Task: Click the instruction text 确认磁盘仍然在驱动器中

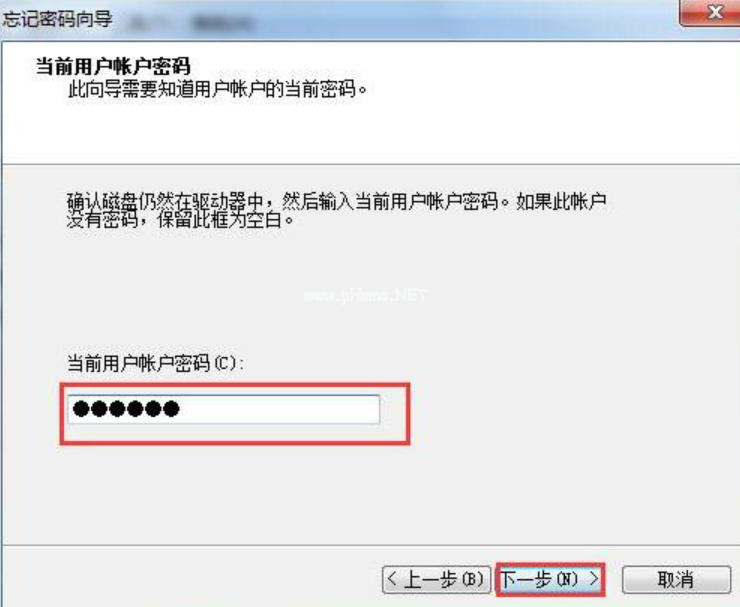Action: point(165,202)
